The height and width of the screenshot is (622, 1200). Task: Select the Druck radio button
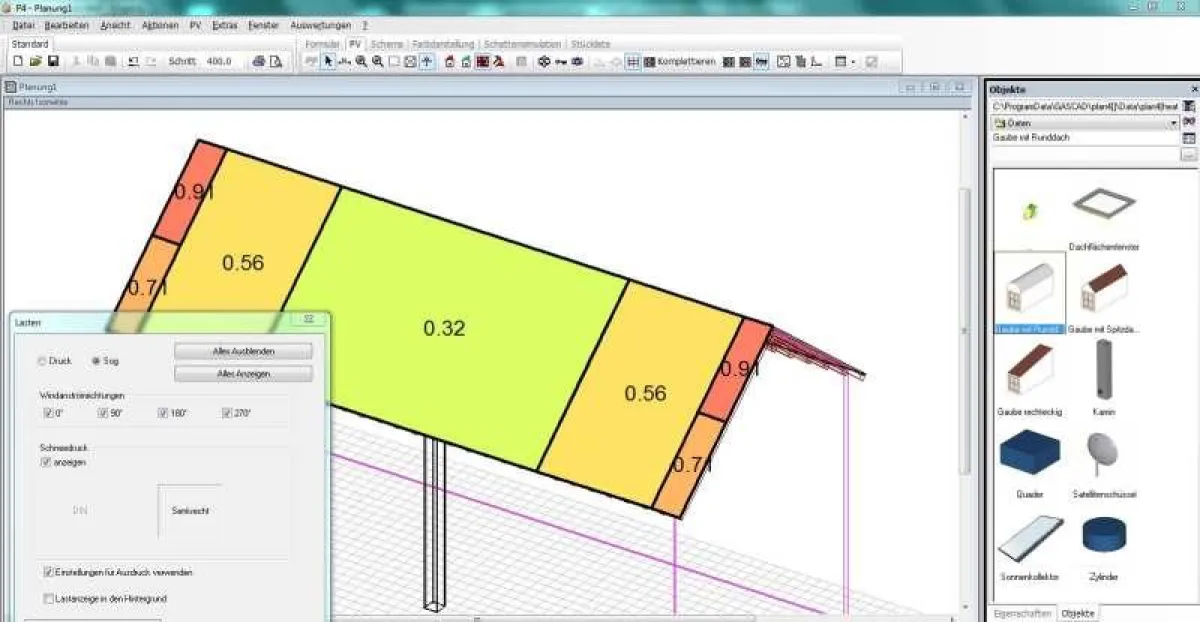[x=42, y=360]
